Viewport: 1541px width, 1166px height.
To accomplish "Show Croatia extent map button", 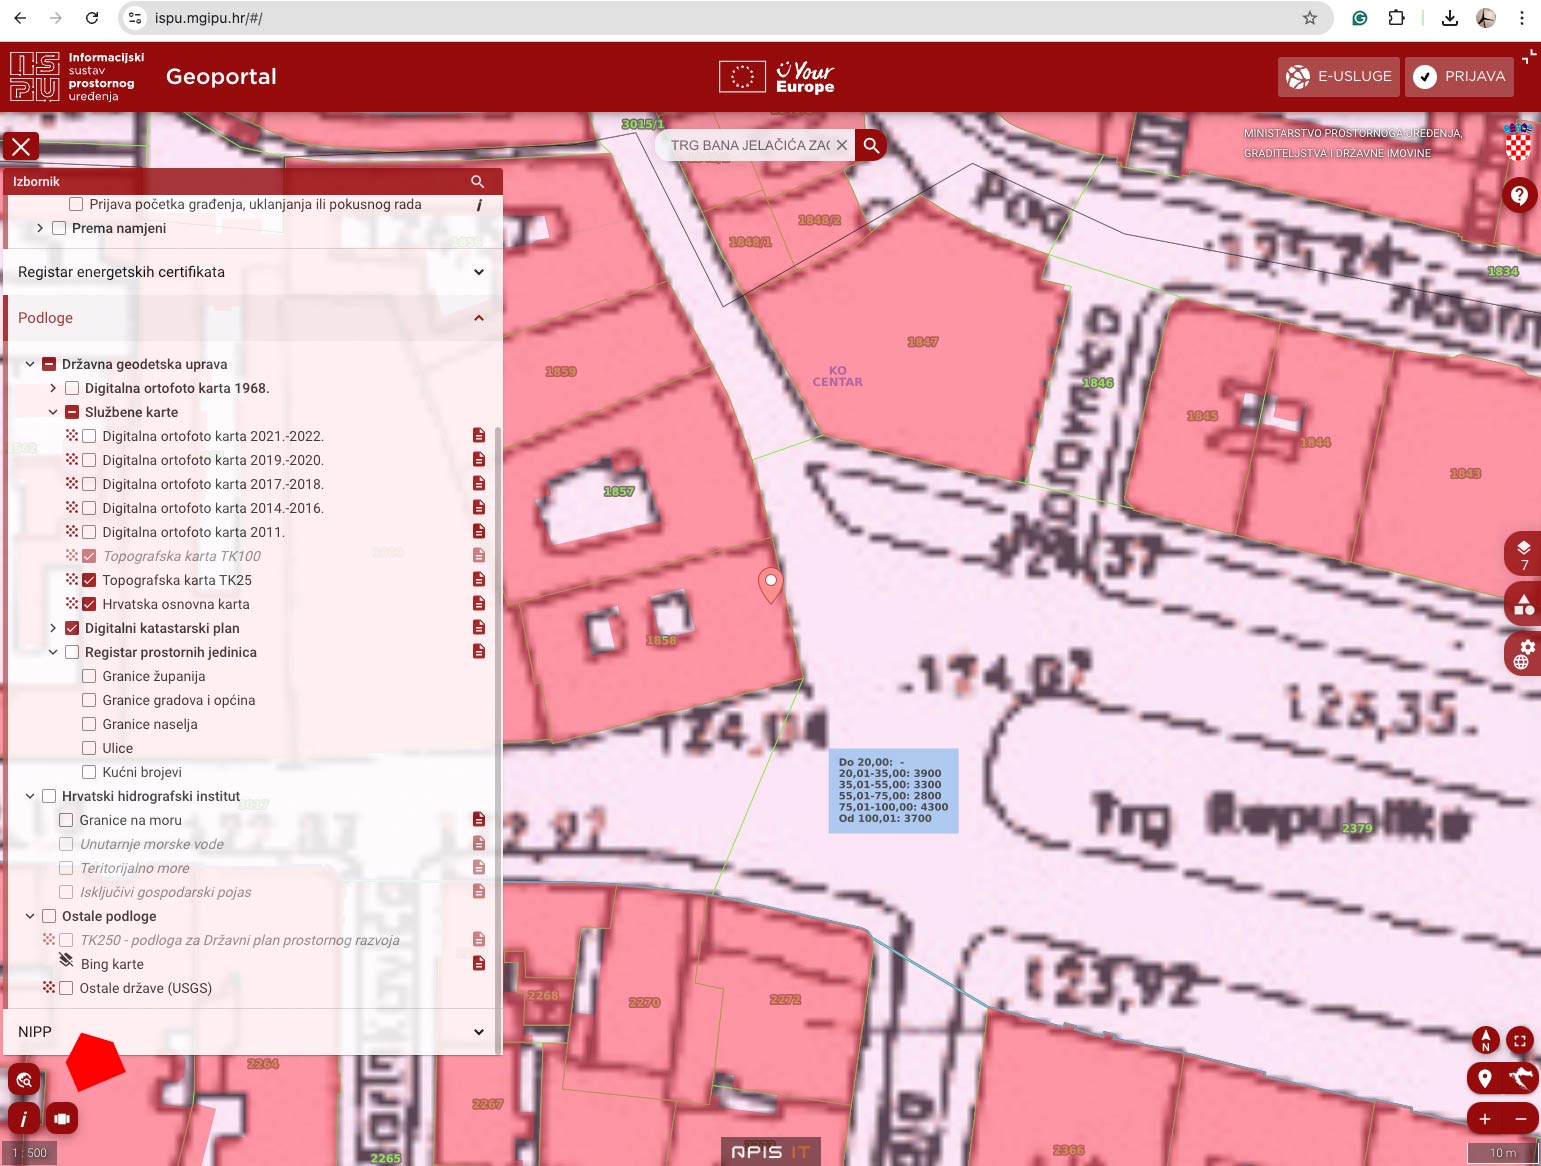I will pyautogui.click(x=1521, y=1078).
